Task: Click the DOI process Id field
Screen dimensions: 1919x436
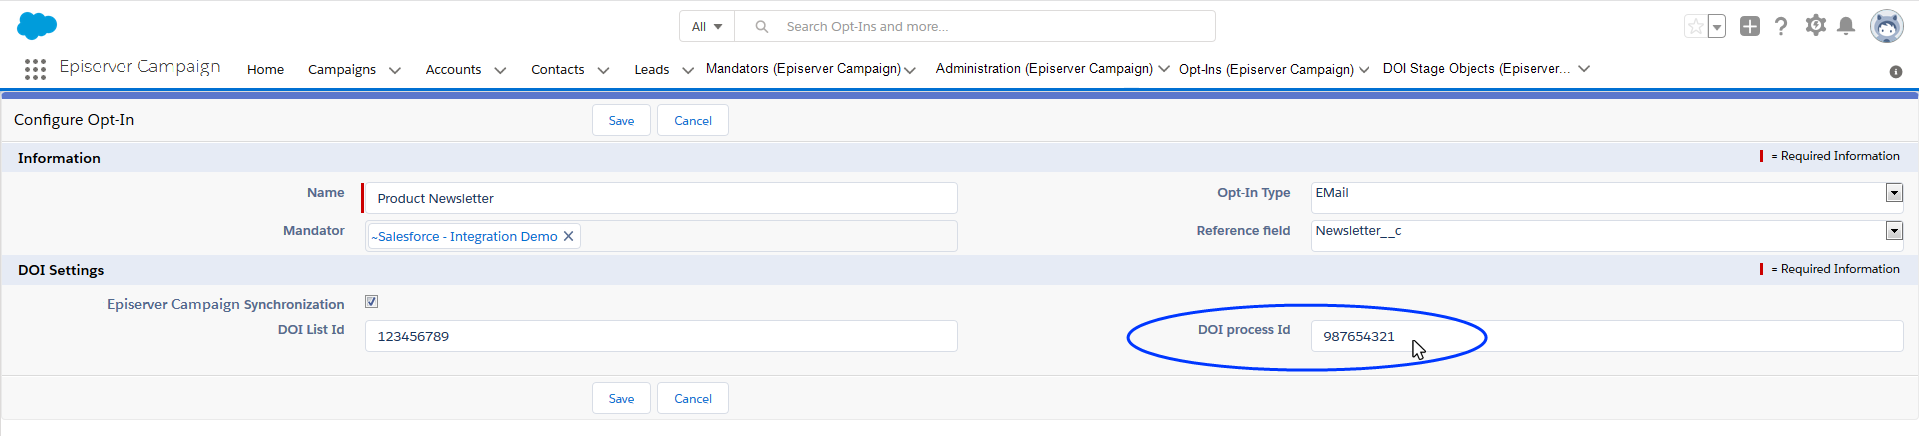Action: [1607, 336]
